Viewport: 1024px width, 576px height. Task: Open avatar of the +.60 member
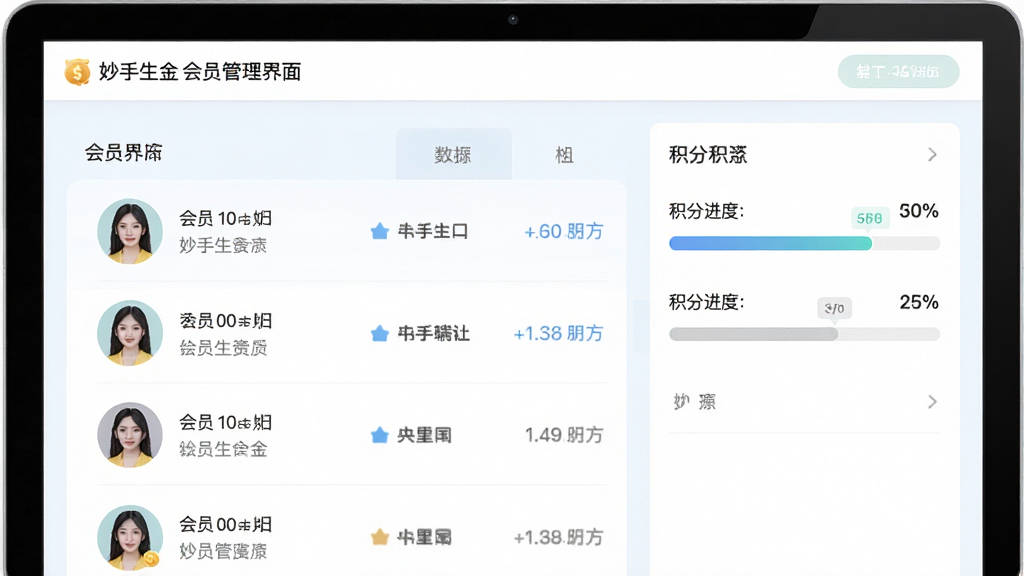(x=130, y=231)
